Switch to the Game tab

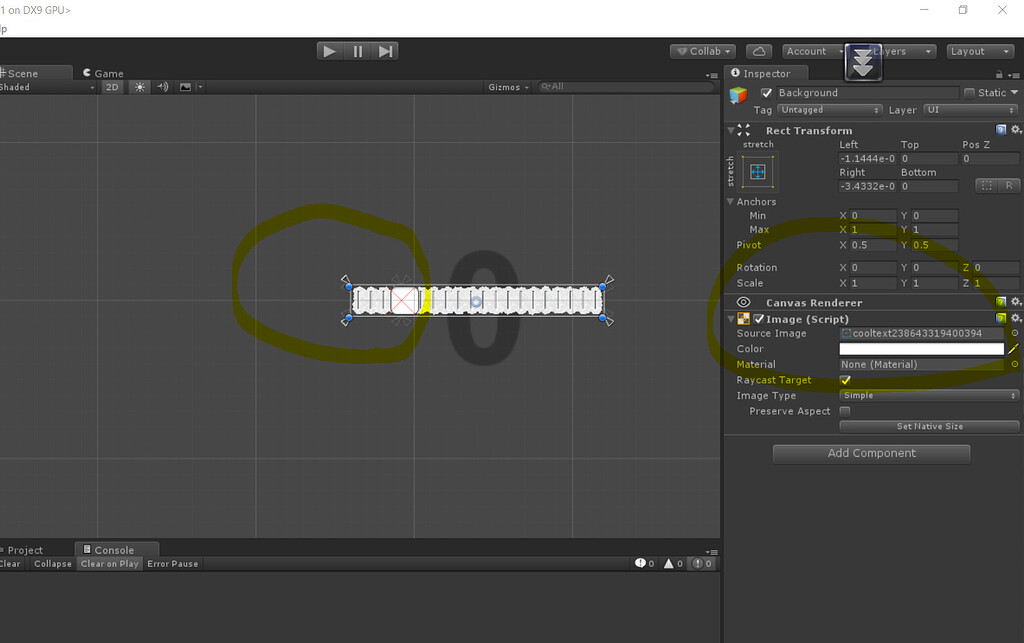(x=103, y=72)
